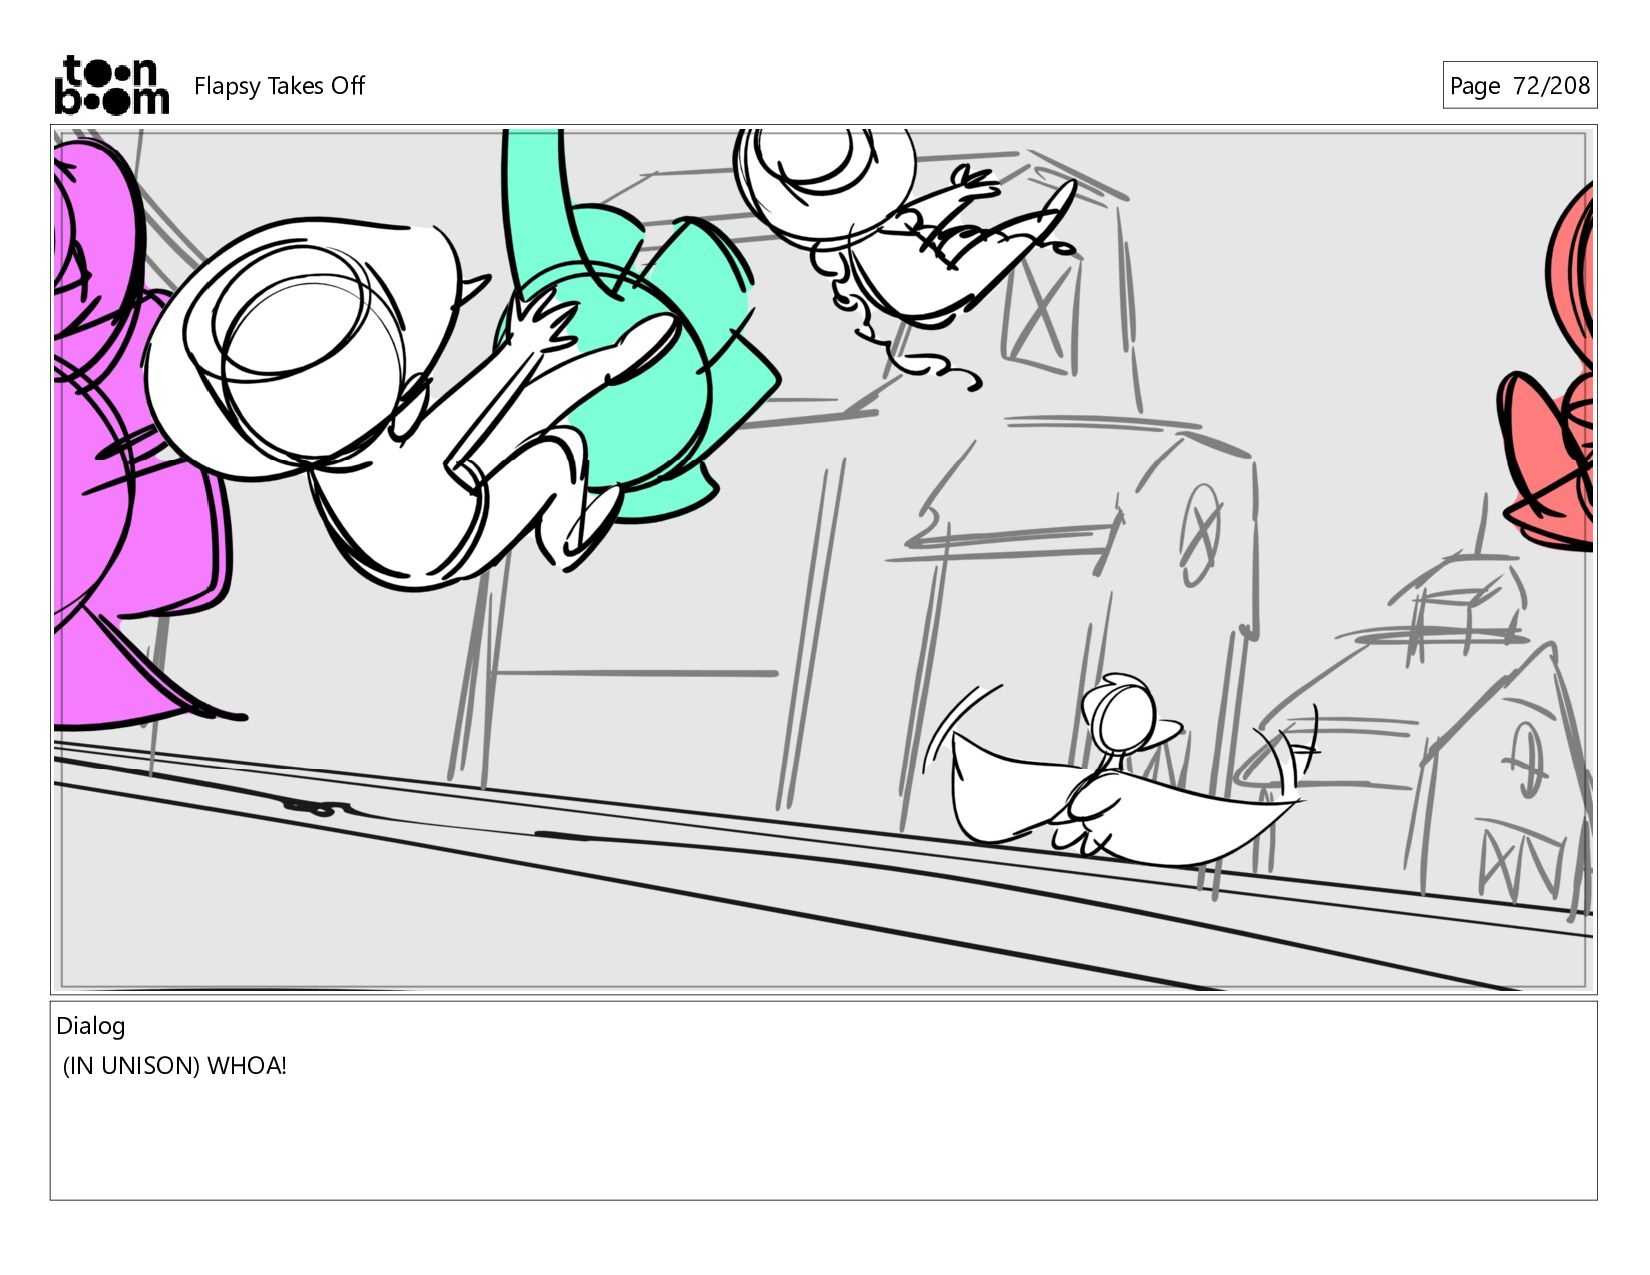
Task: Click the 'Page 72/208' page number box
Action: (x=1519, y=85)
